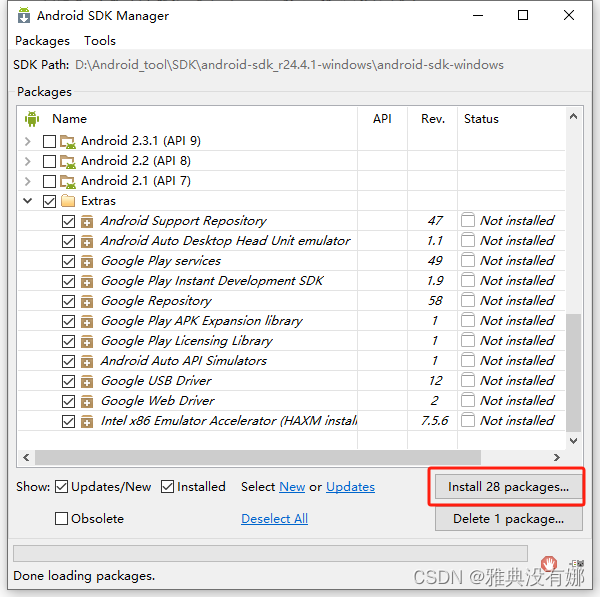Screen dimensions: 600x597
Task: Click the Android robot icon in Name header
Action: tap(32, 119)
